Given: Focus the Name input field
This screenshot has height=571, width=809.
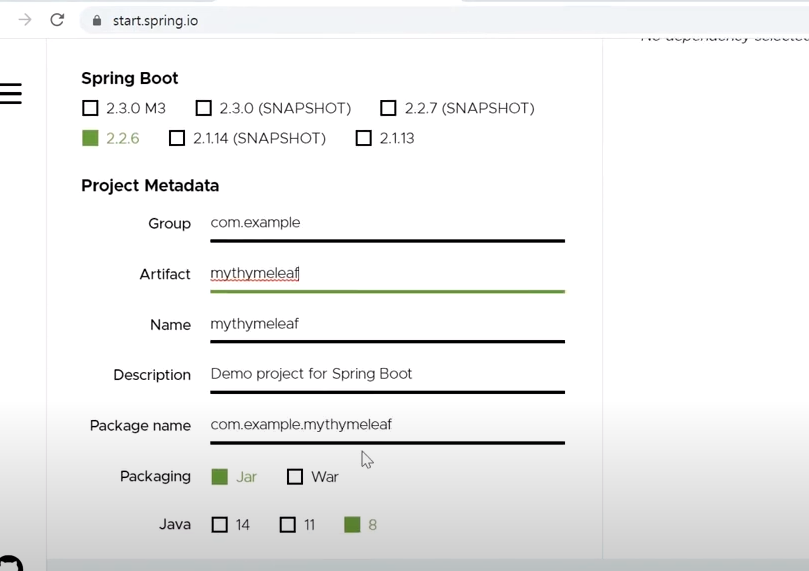Looking at the screenshot, I should pyautogui.click(x=387, y=324).
